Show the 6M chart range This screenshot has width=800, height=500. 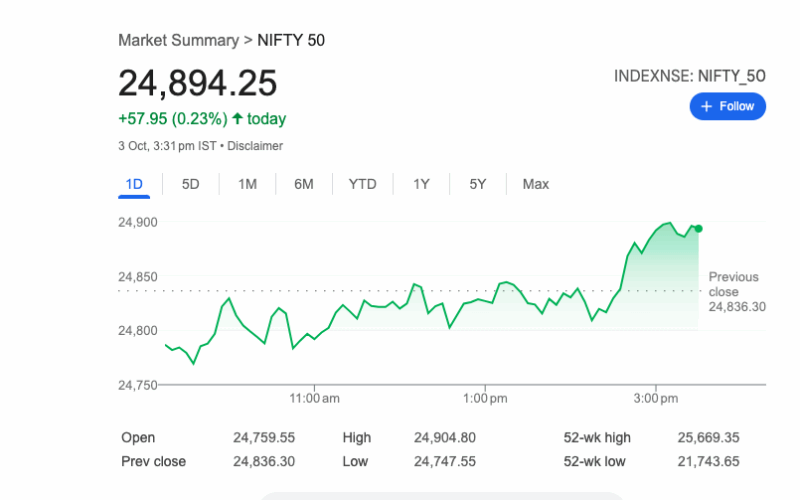click(x=304, y=184)
